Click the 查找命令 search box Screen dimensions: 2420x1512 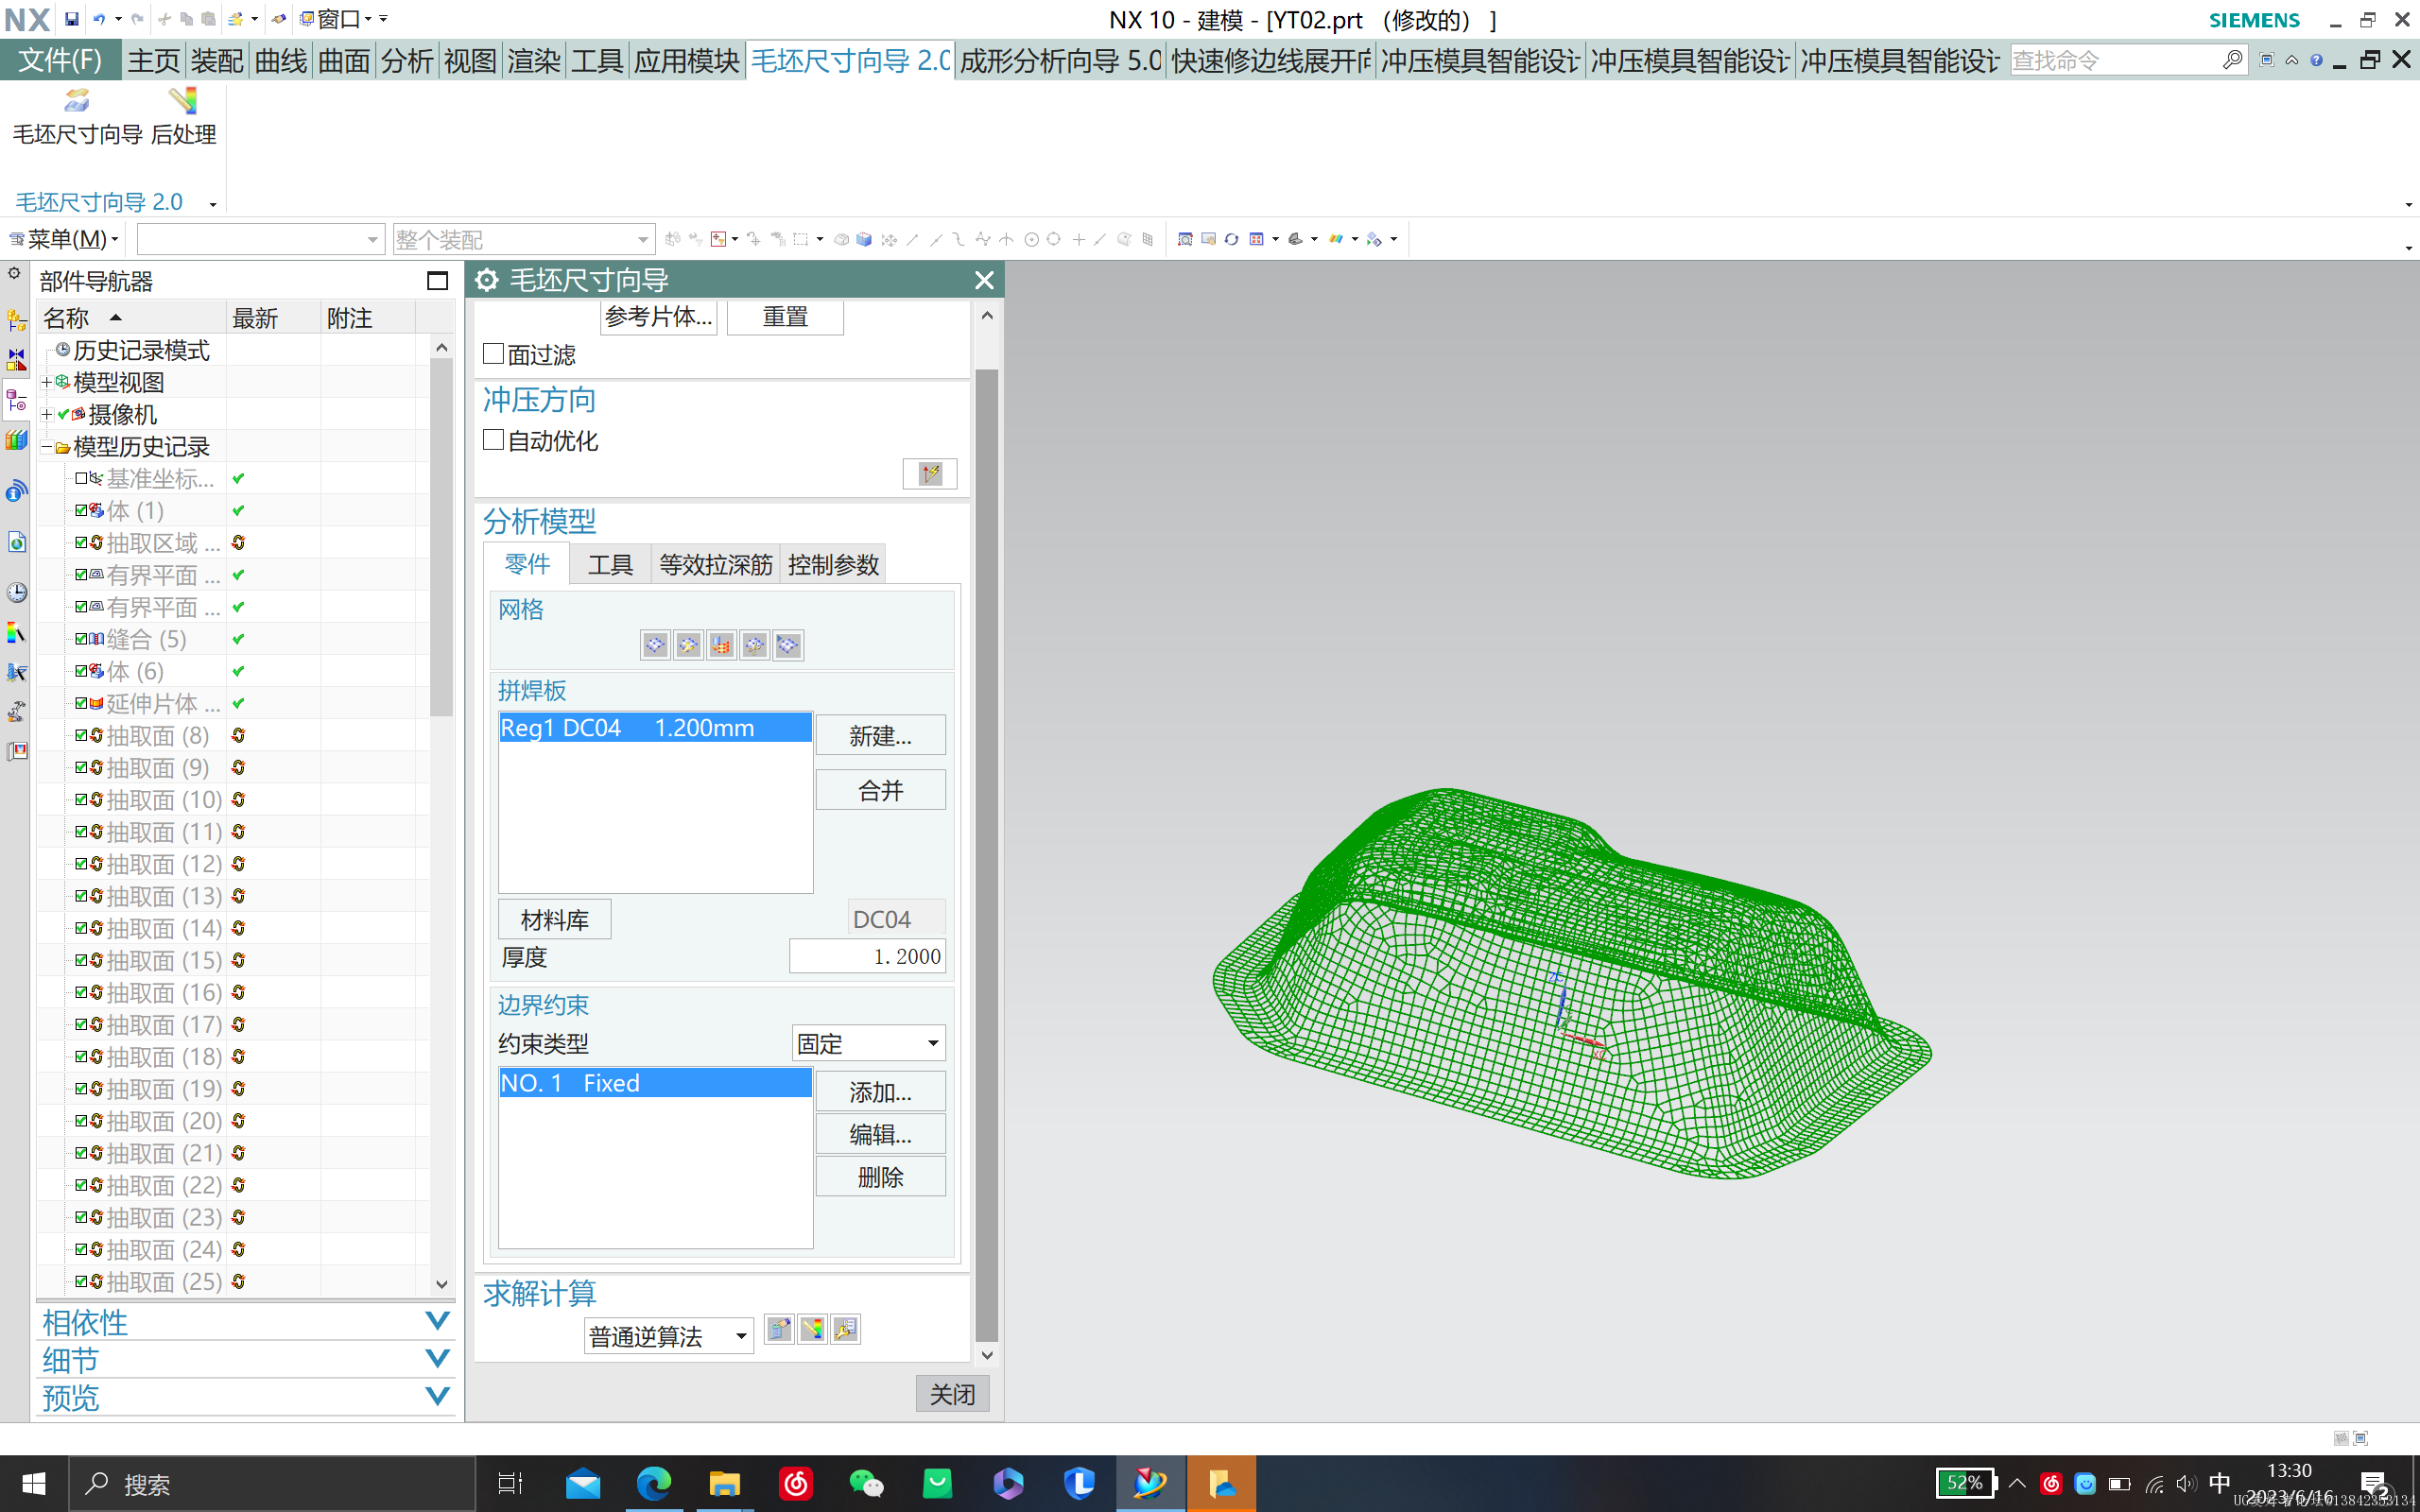pyautogui.click(x=2115, y=60)
